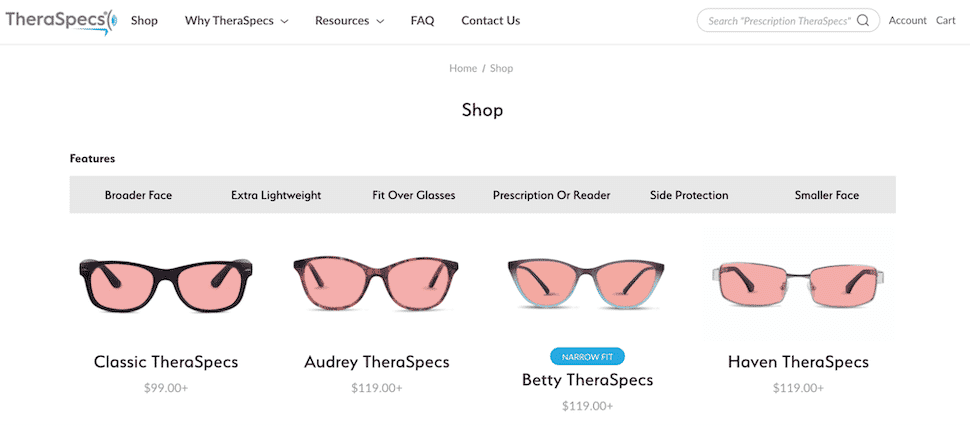Click the TheraSpecs logo
This screenshot has height=427, width=970.
60,20
